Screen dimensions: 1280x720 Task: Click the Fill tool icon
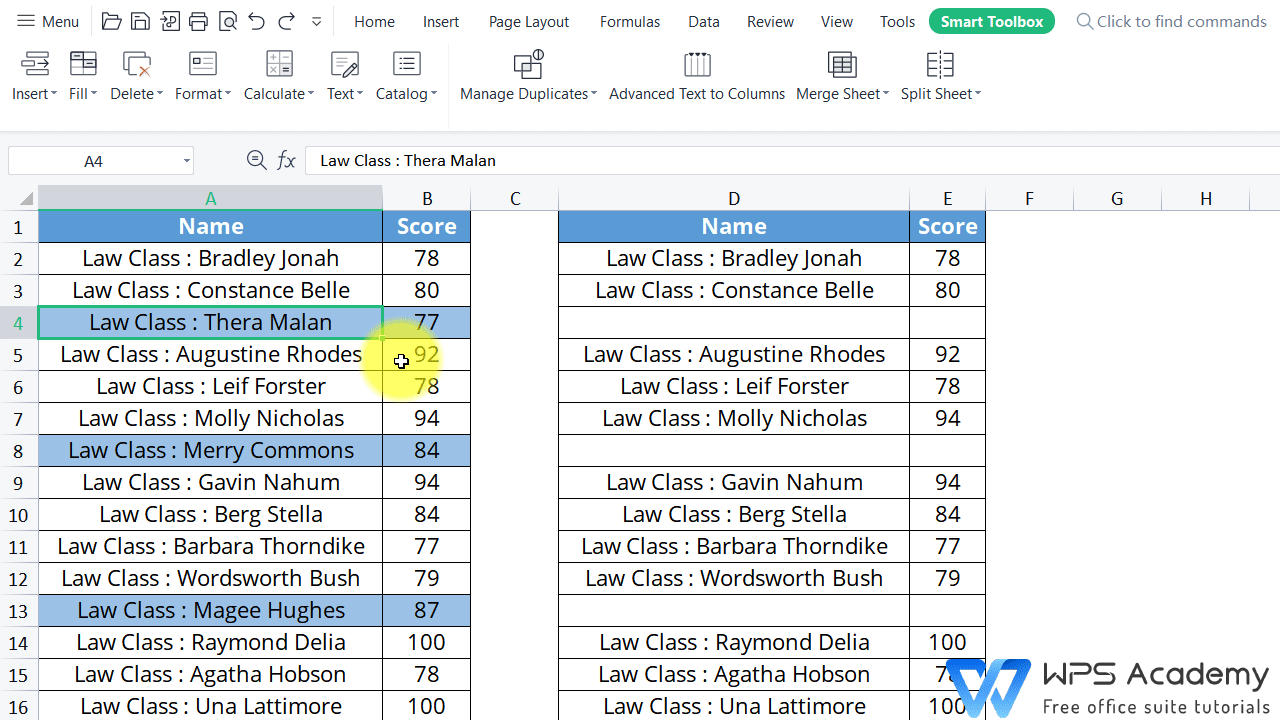click(x=83, y=65)
